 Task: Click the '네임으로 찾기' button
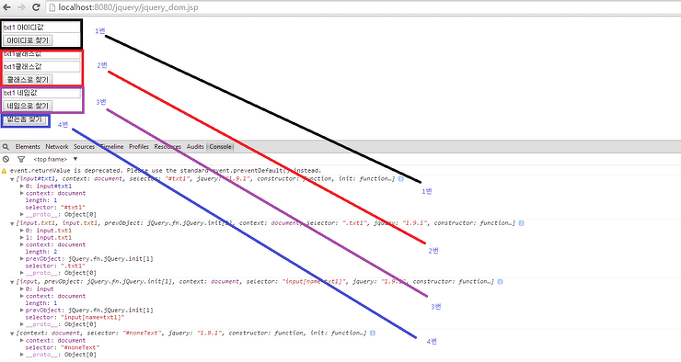point(28,106)
